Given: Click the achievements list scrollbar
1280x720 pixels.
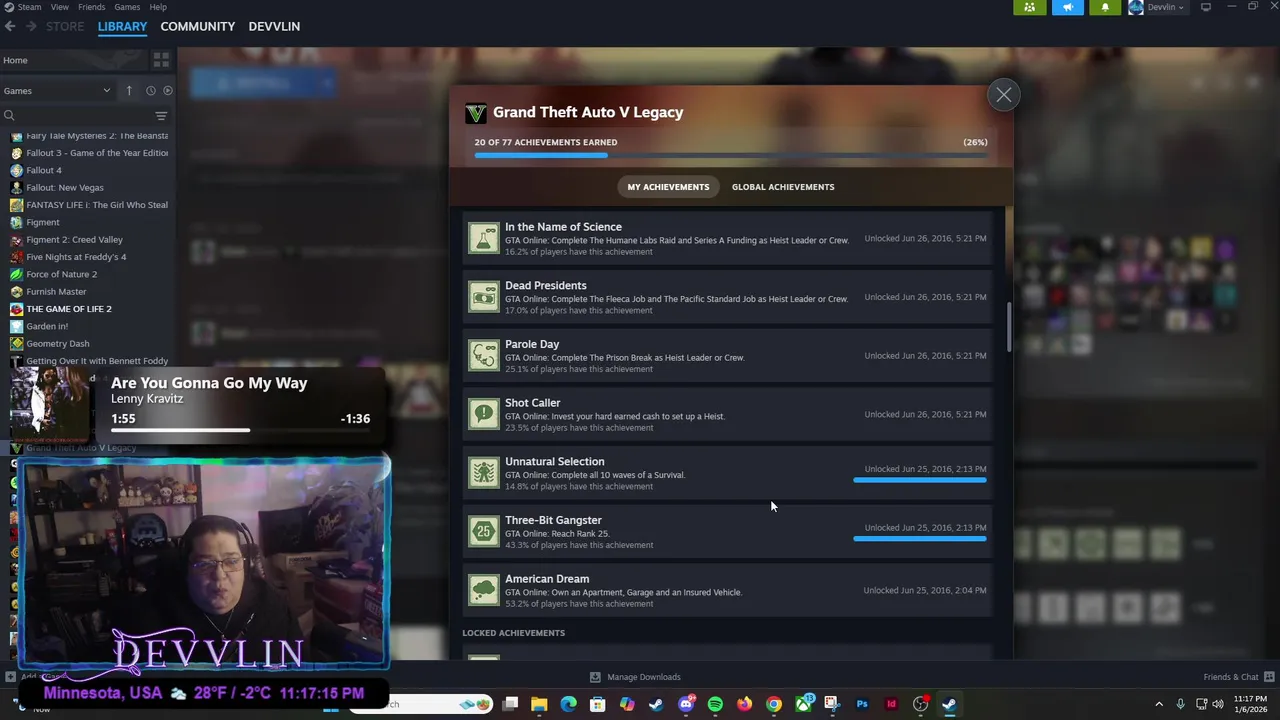Looking at the screenshot, I should point(1008,327).
